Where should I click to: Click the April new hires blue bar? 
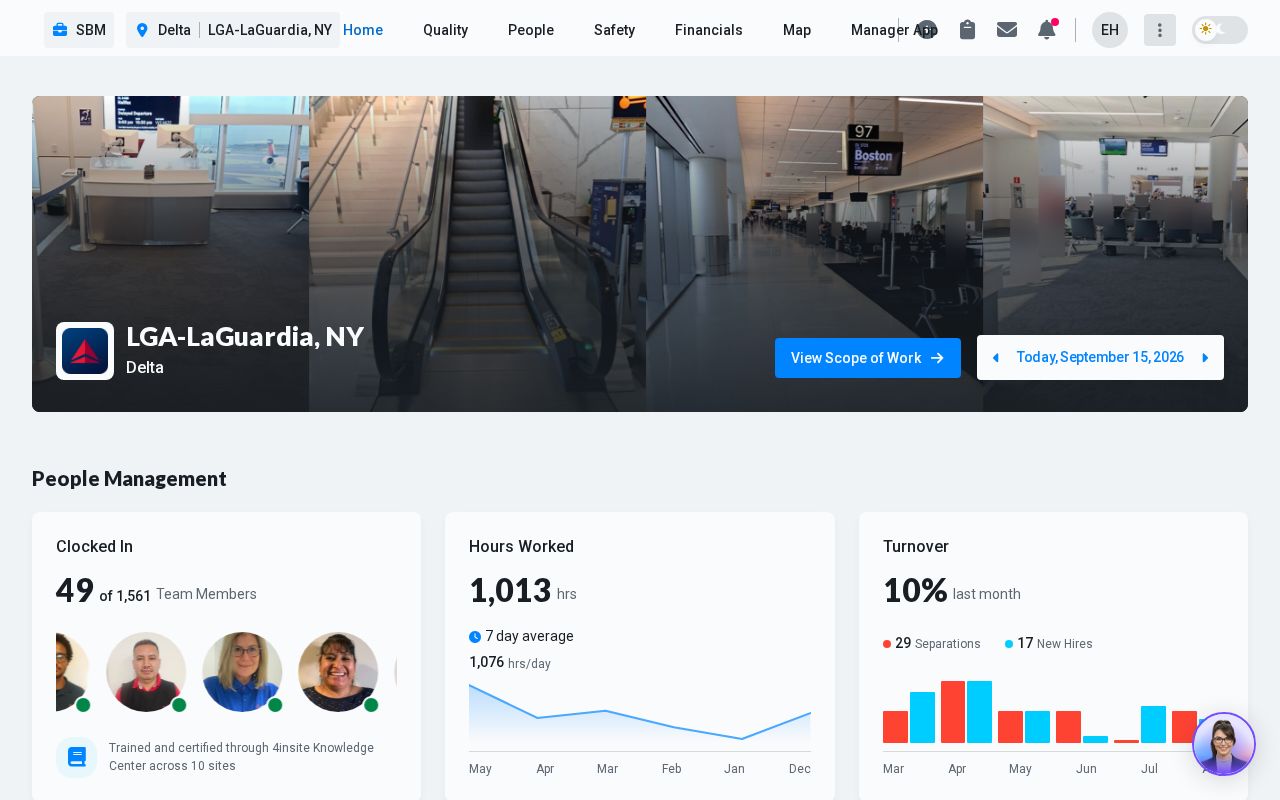(980, 712)
